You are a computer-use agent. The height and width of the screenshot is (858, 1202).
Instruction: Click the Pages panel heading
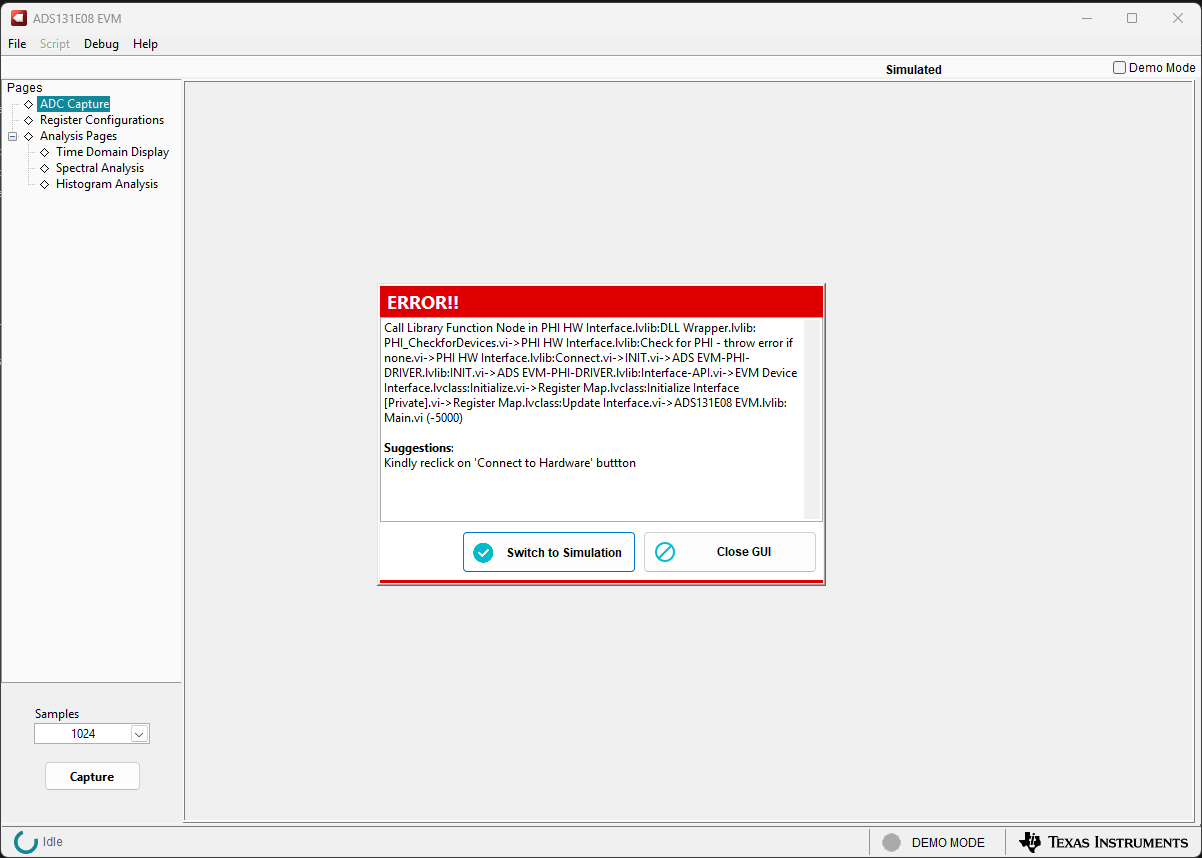click(25, 88)
